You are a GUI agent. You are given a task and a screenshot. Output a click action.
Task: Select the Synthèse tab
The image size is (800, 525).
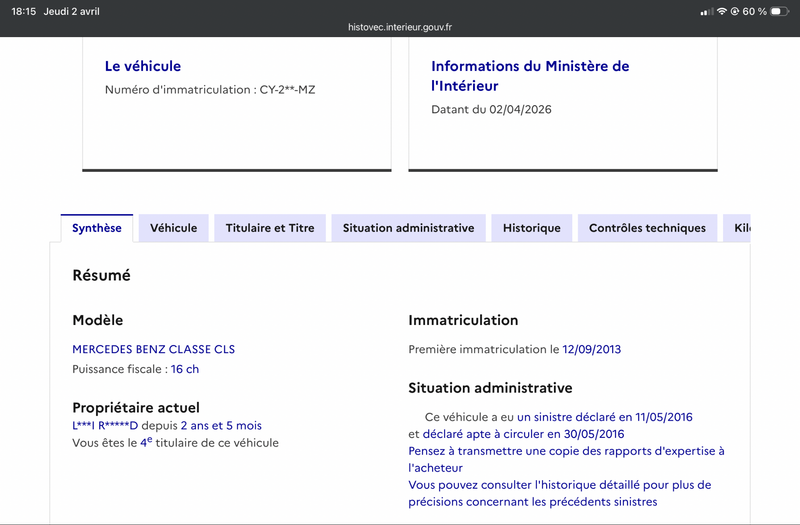[97, 228]
